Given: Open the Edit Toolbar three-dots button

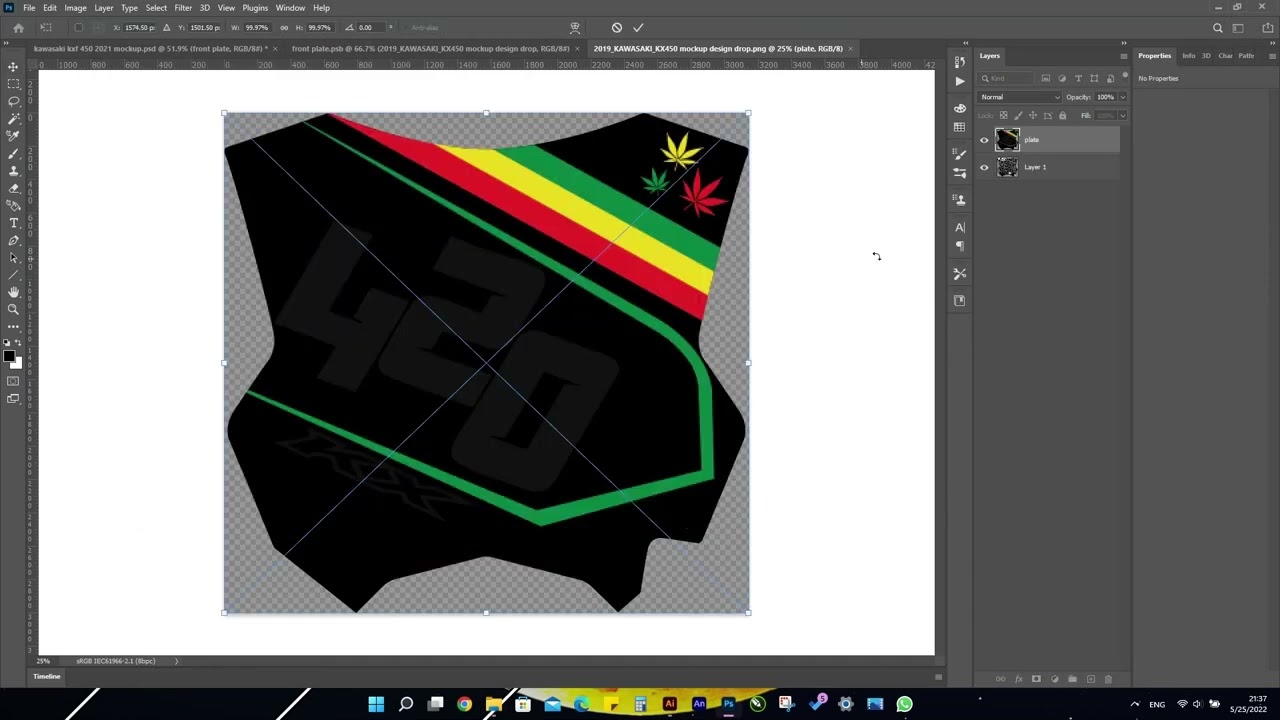Looking at the screenshot, I should (x=14, y=326).
